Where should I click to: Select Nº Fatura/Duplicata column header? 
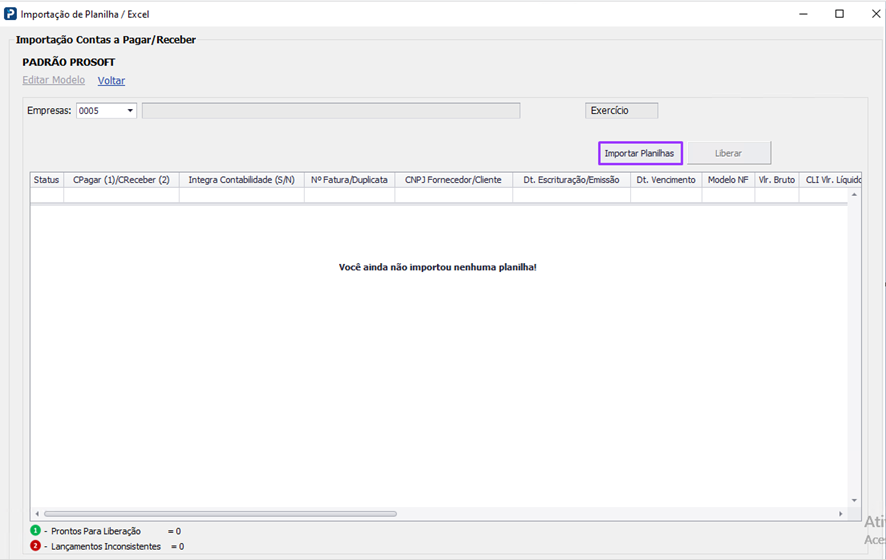349,180
